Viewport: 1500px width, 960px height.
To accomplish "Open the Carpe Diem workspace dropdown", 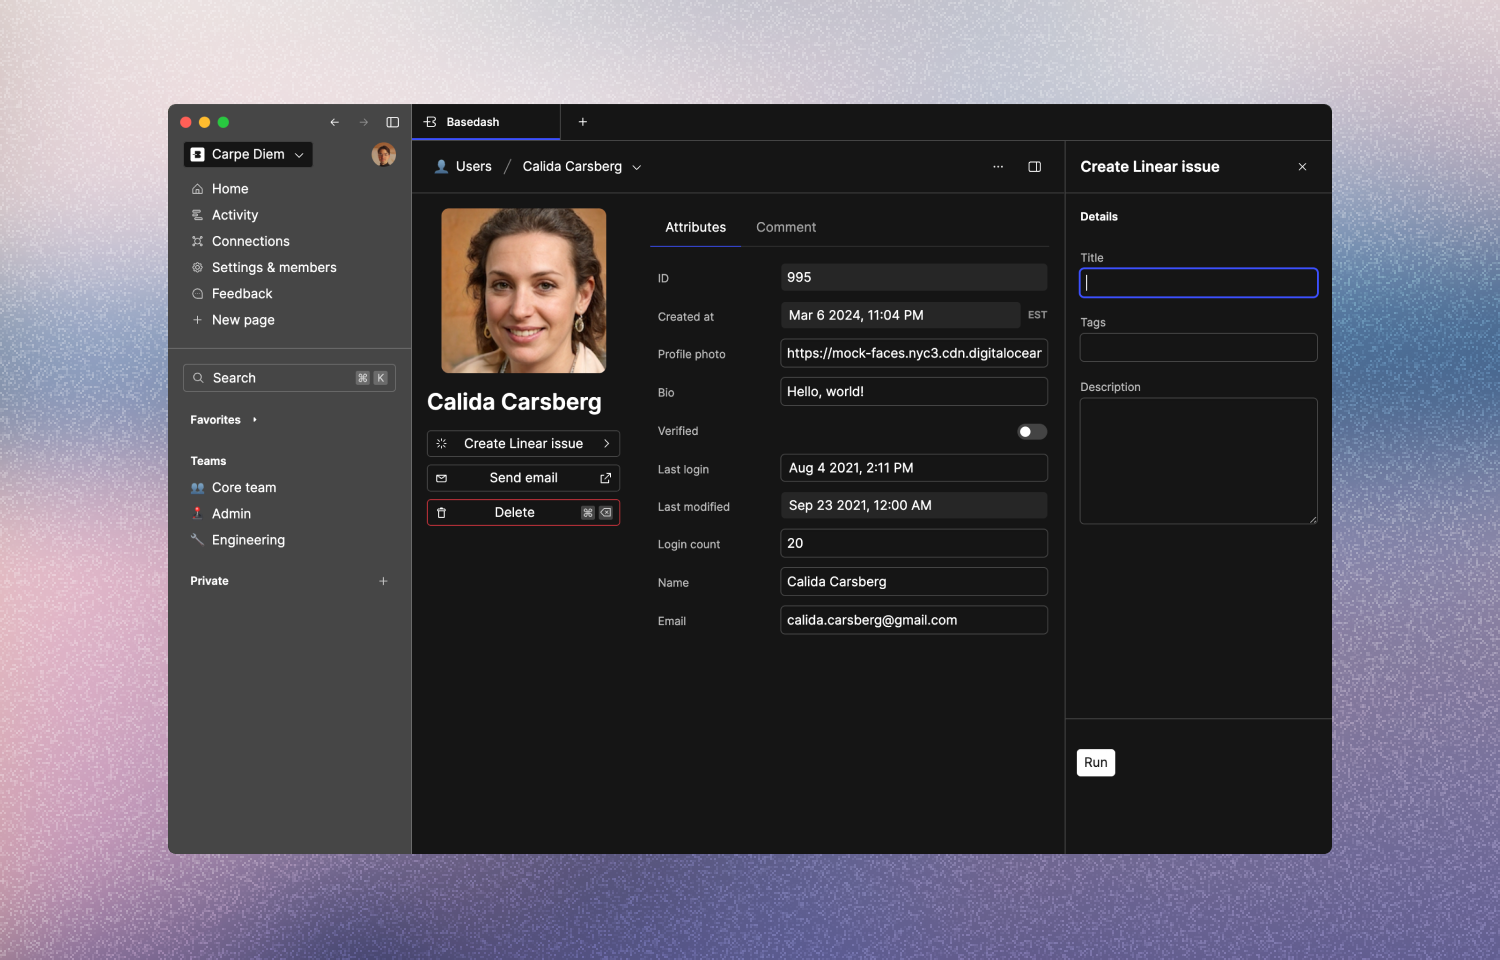I will [x=248, y=154].
